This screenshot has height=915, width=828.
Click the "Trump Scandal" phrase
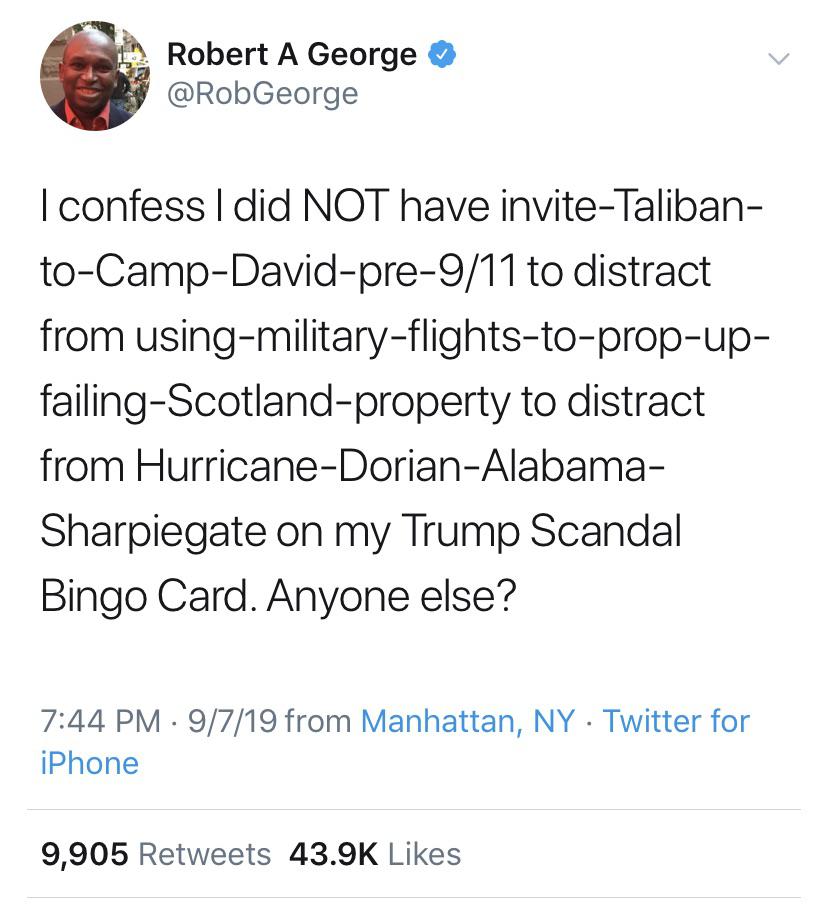541,531
